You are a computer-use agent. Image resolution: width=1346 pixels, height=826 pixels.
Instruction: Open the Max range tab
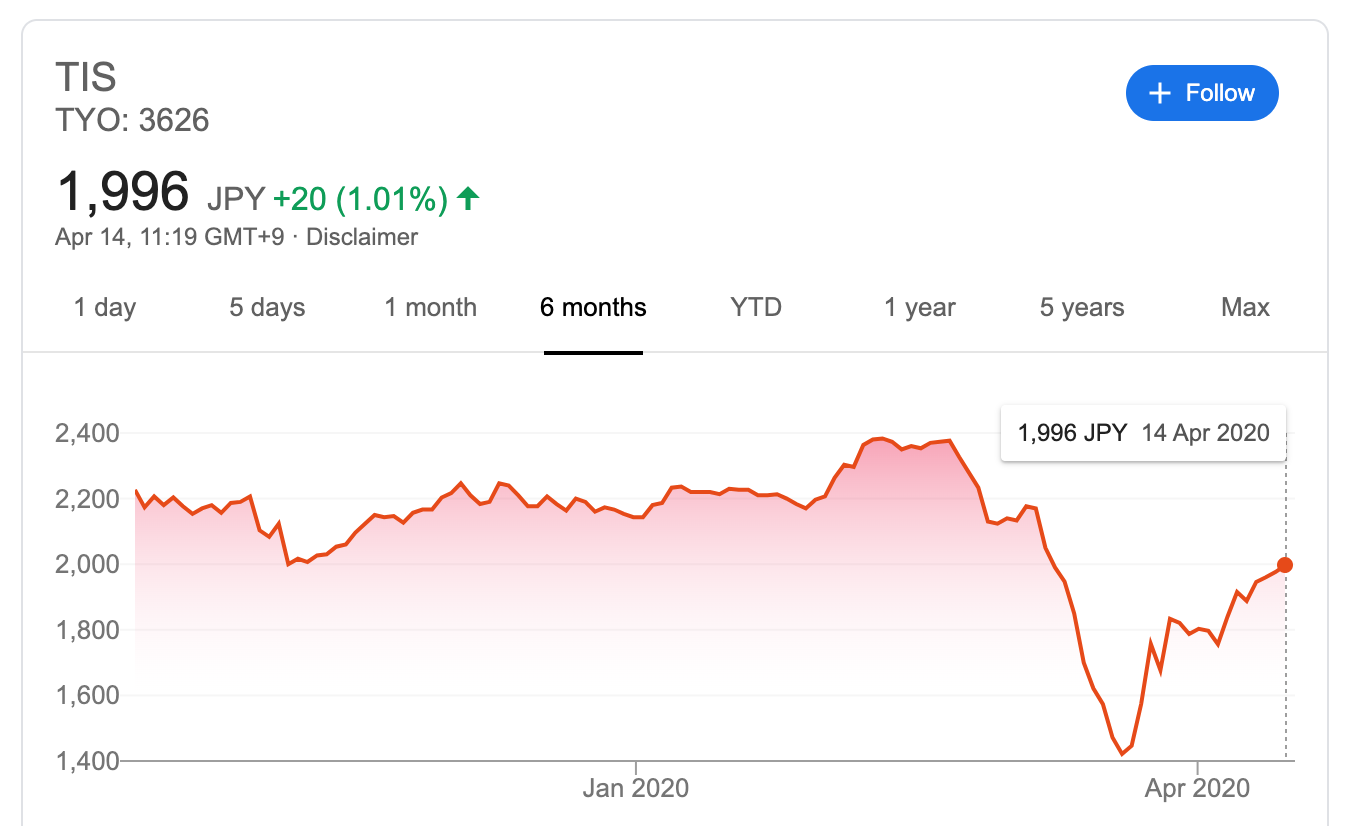[1246, 307]
